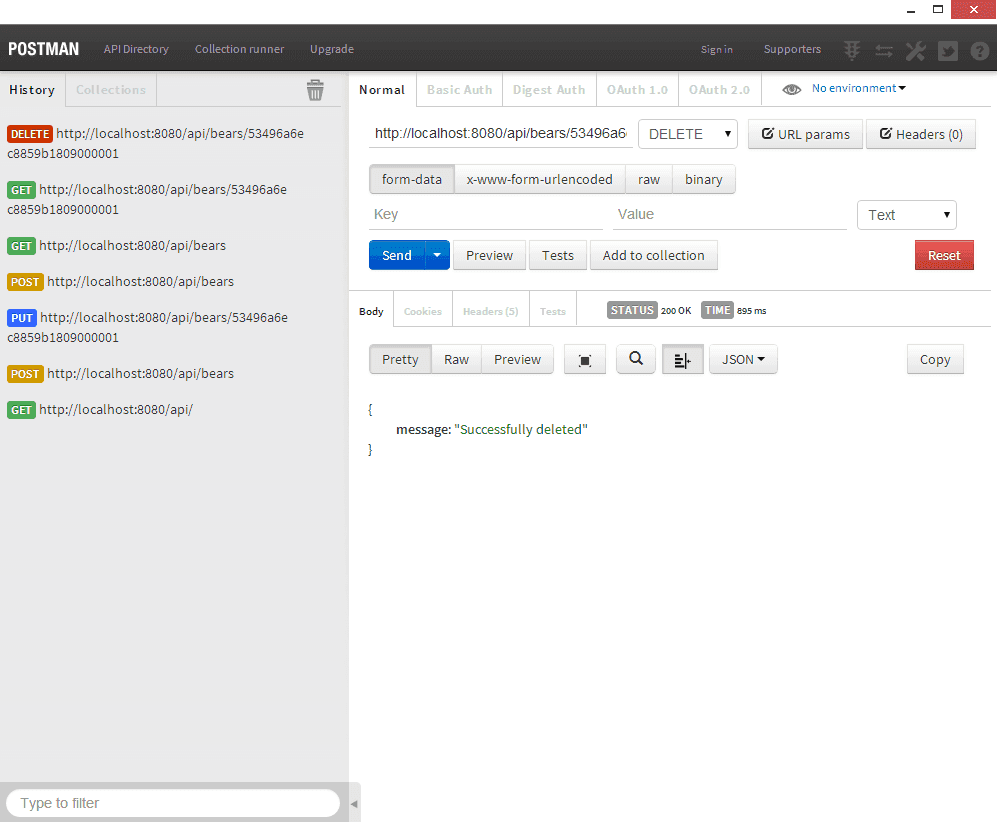The image size is (997, 822).
Task: Search the response with magnifier icon
Action: [x=636, y=359]
